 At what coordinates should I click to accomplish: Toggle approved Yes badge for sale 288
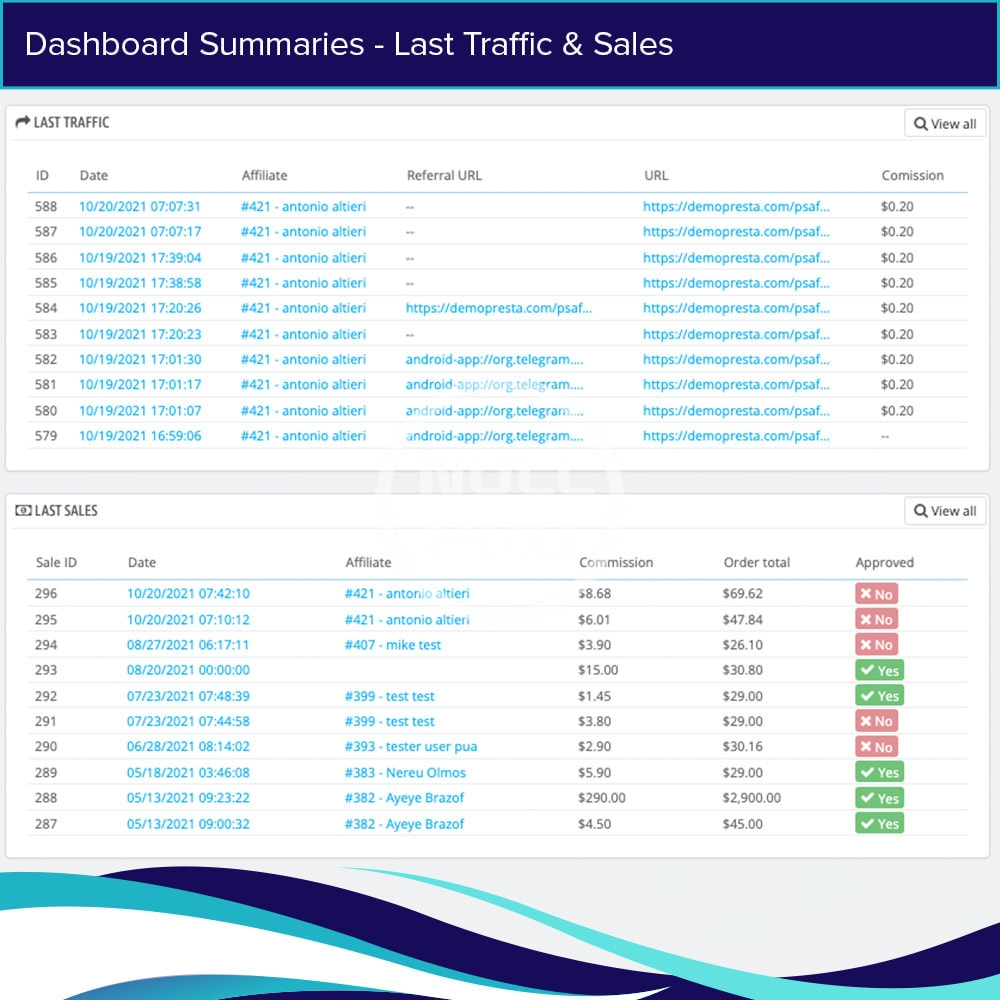point(879,798)
